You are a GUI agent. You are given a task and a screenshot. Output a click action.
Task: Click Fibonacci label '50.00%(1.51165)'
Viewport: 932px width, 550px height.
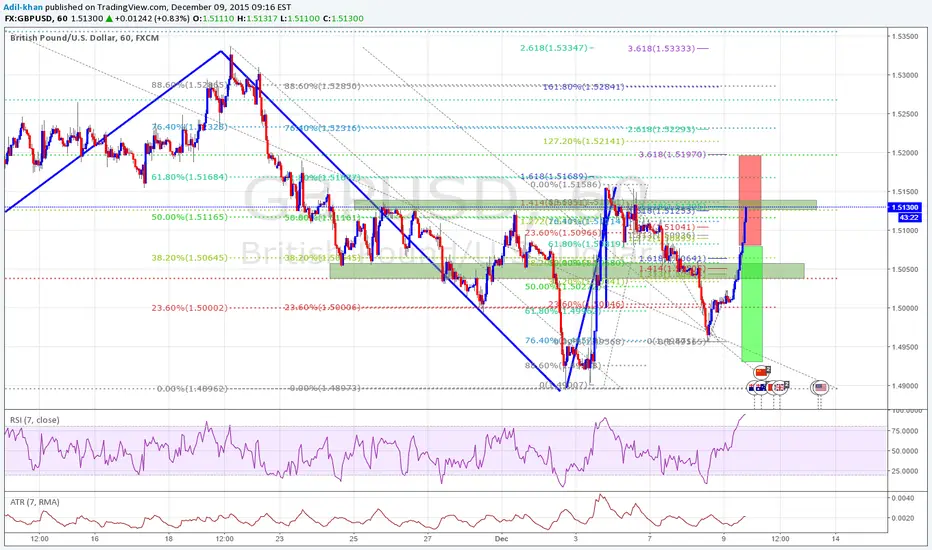(x=190, y=217)
